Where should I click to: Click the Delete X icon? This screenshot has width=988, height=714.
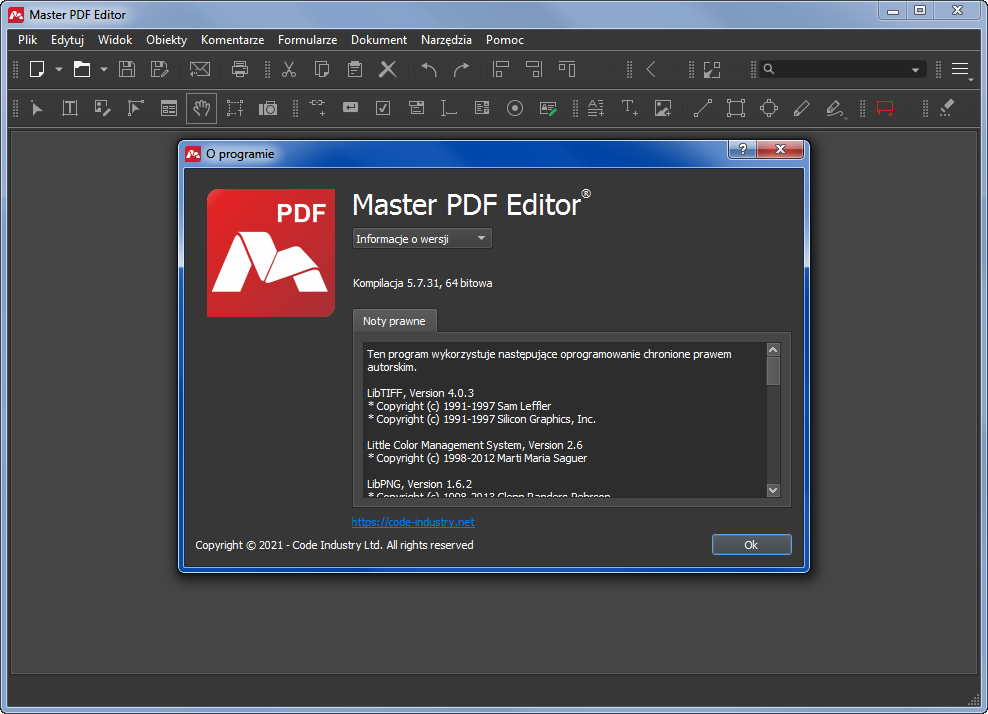click(x=388, y=69)
